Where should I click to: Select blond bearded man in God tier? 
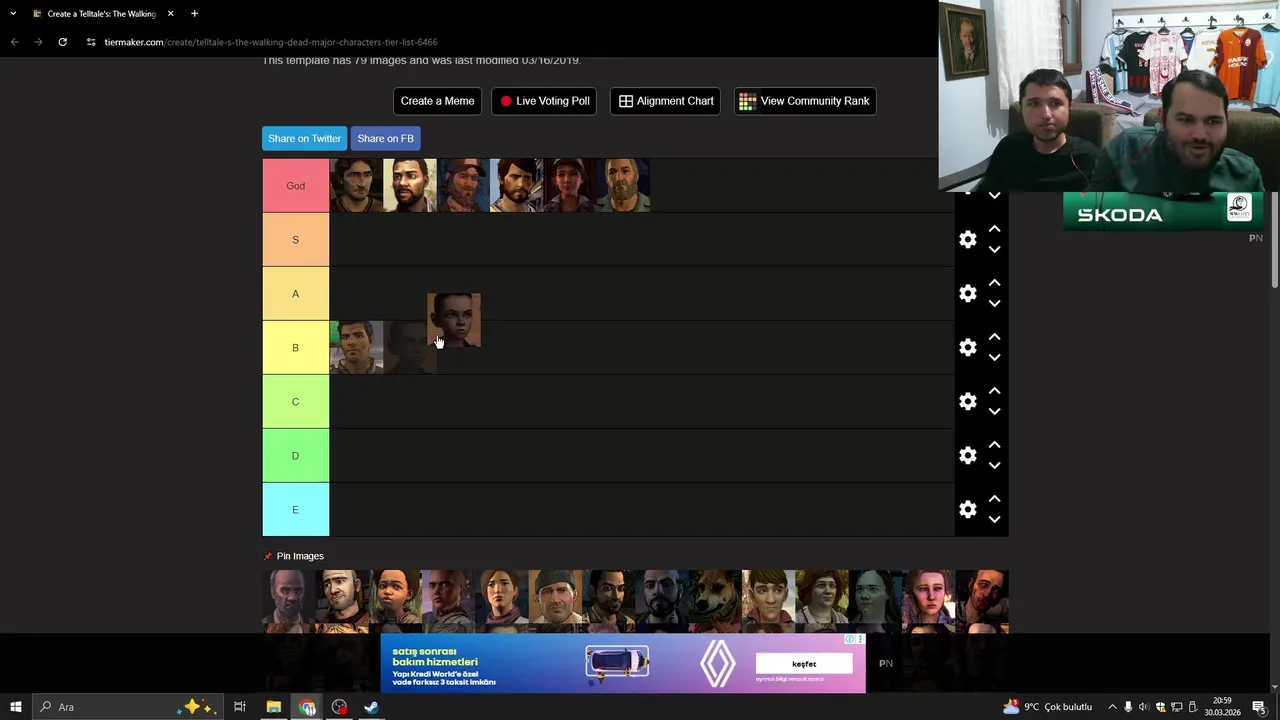tap(624, 186)
